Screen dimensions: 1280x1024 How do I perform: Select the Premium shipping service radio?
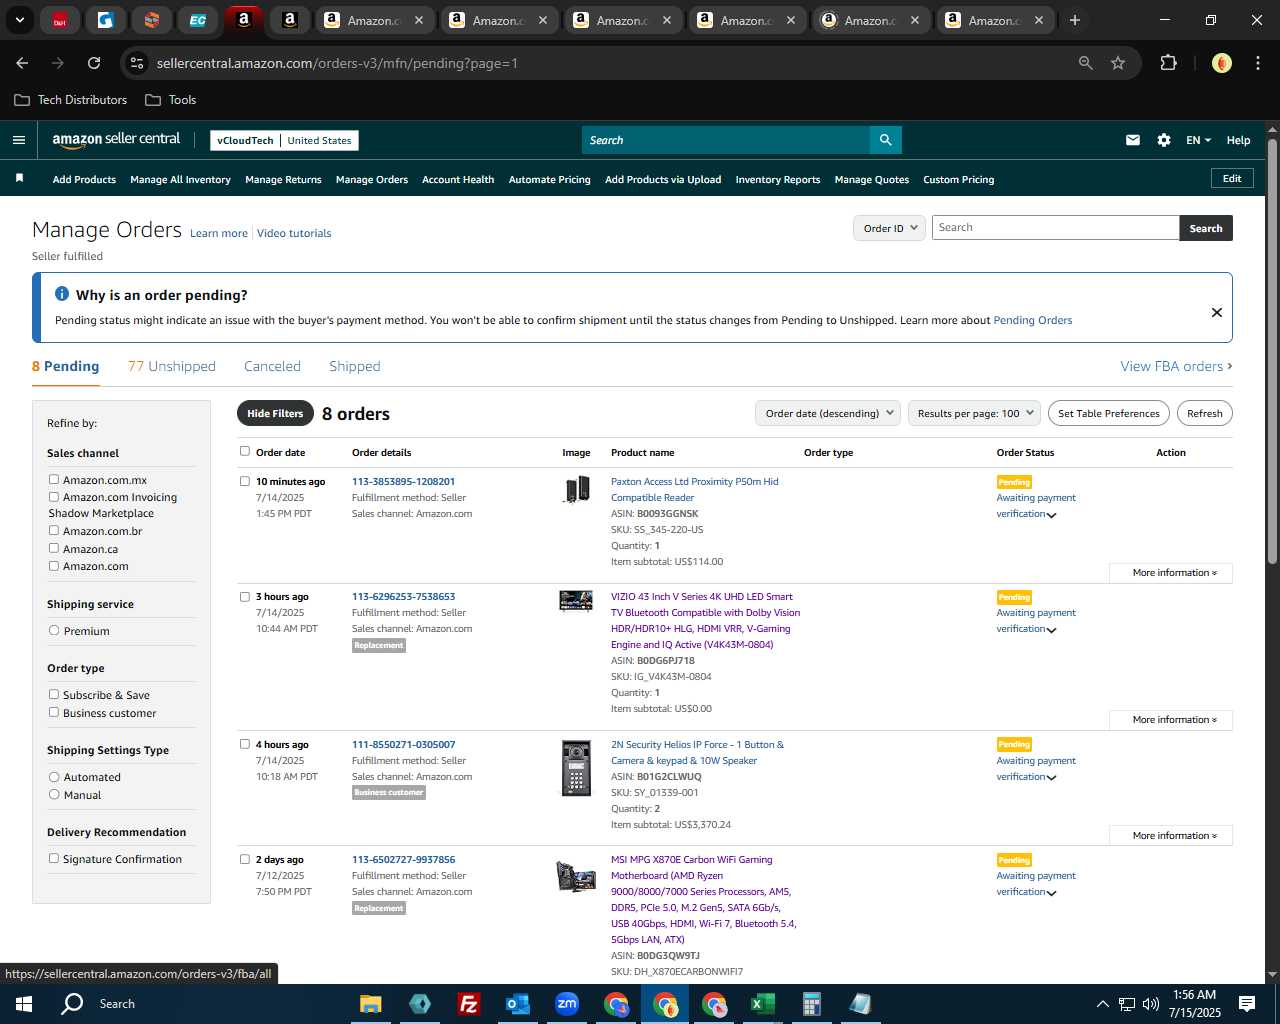pyautogui.click(x=54, y=630)
